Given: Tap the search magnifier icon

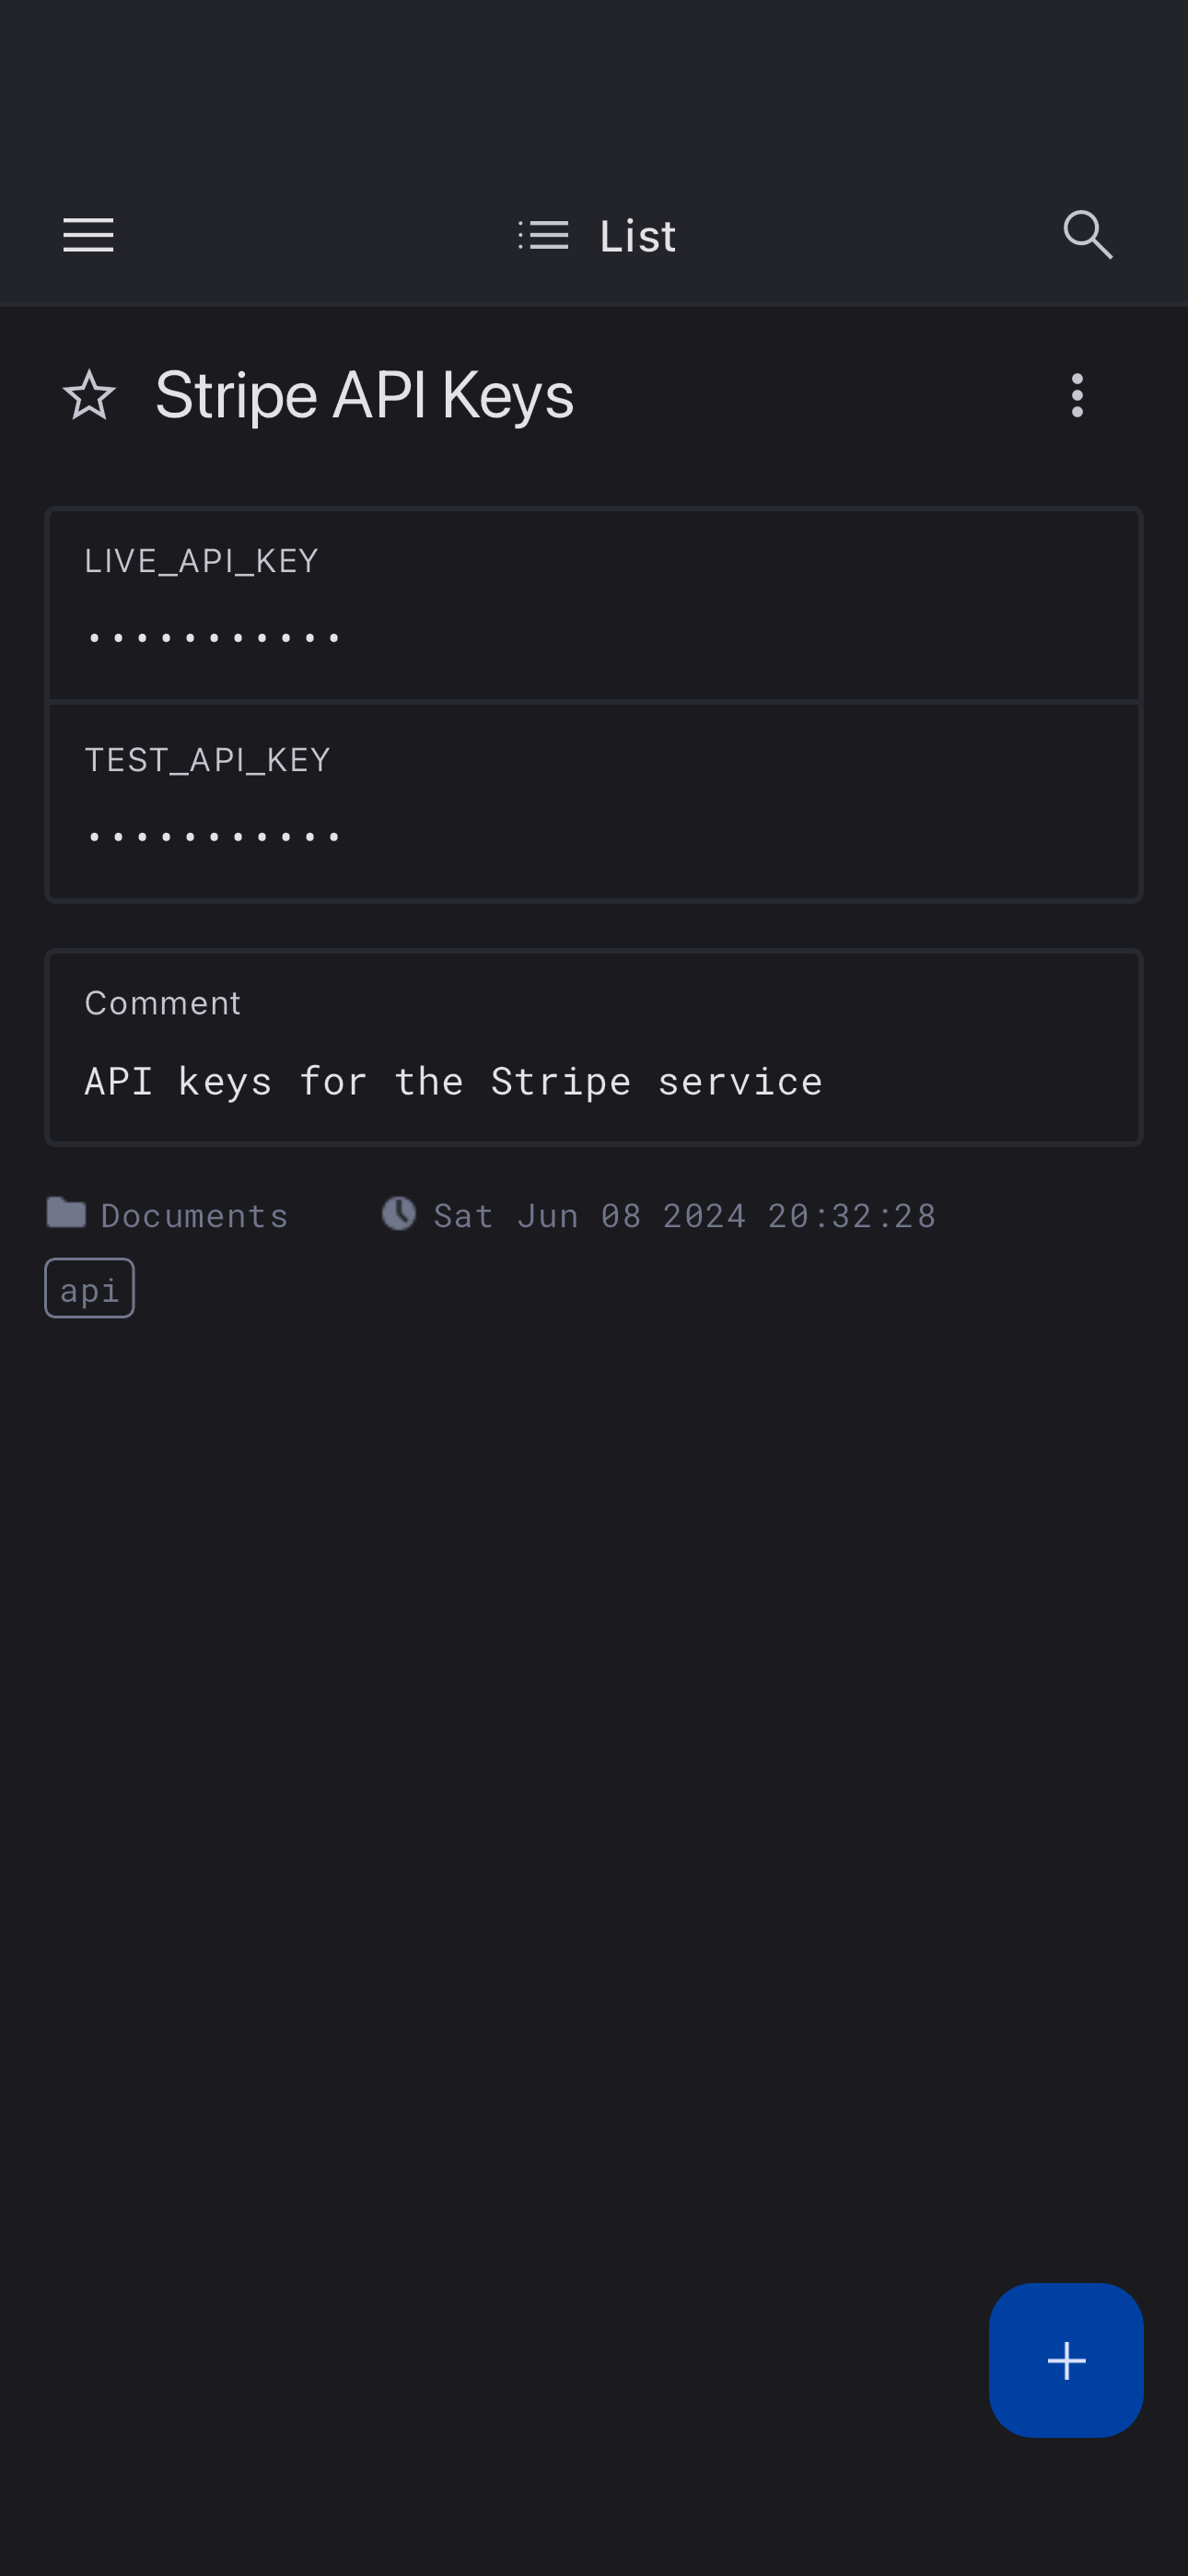Looking at the screenshot, I should [1087, 236].
